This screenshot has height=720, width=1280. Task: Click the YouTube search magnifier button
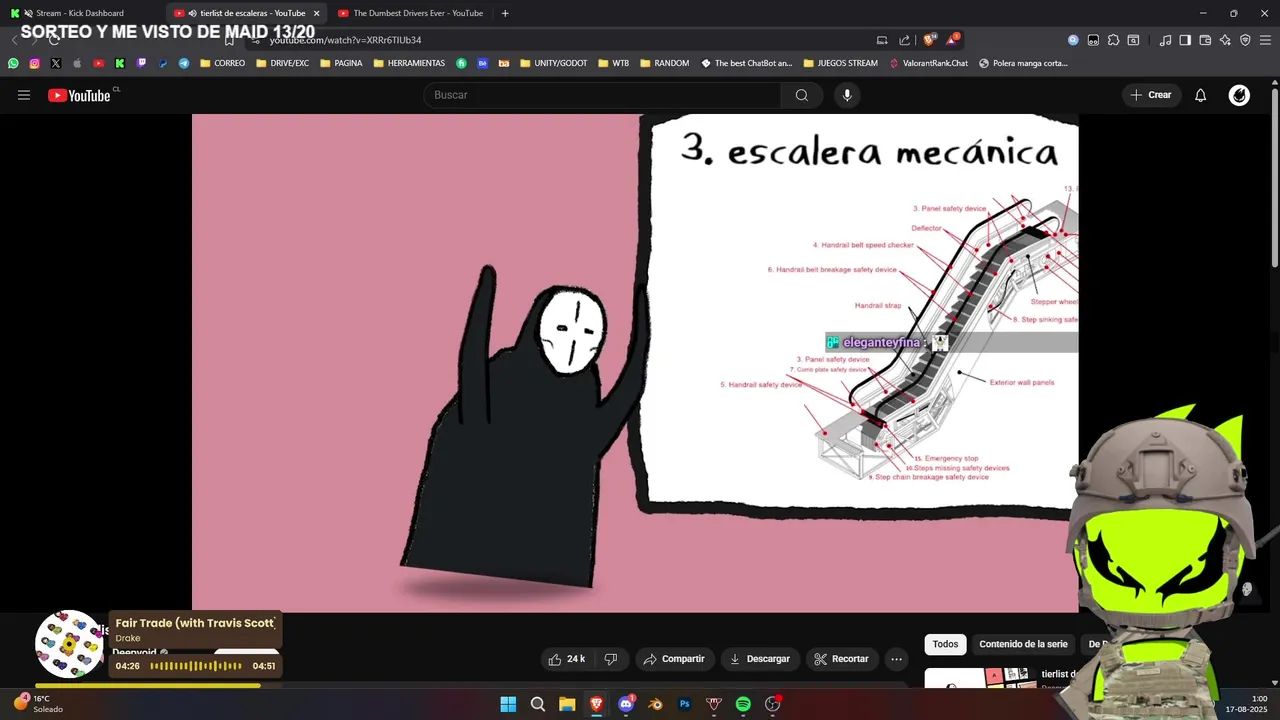pyautogui.click(x=801, y=95)
